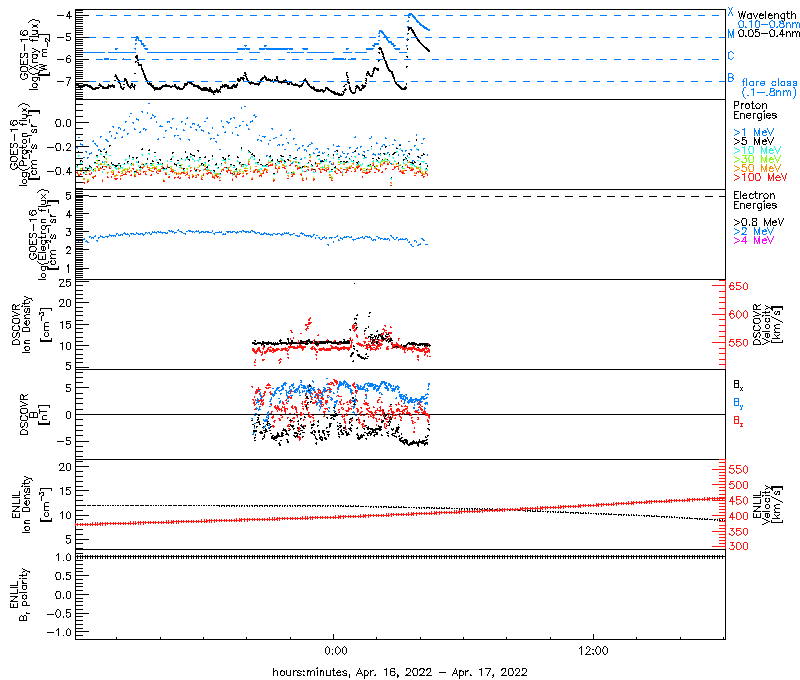Viewport: 800px width, 680px height.
Task: Click the 'flare class (.1-.8nm)' label
Action: (769, 87)
